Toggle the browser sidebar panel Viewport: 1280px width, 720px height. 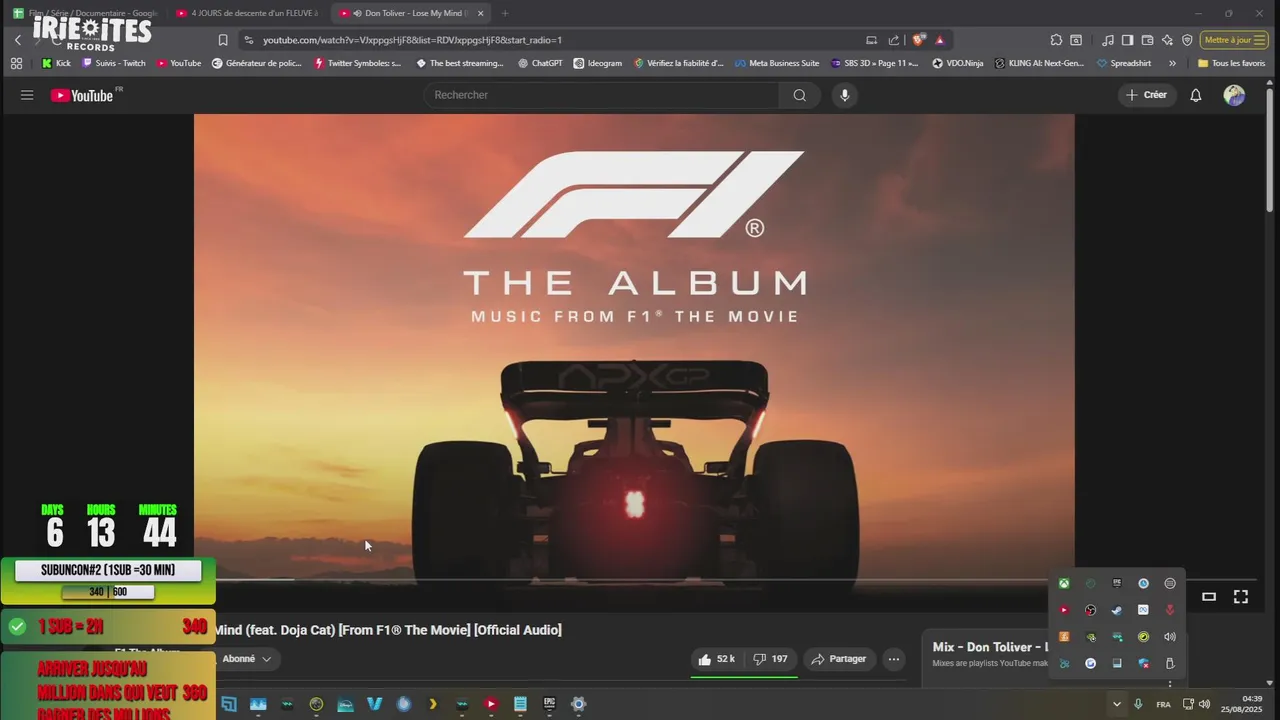(1127, 40)
